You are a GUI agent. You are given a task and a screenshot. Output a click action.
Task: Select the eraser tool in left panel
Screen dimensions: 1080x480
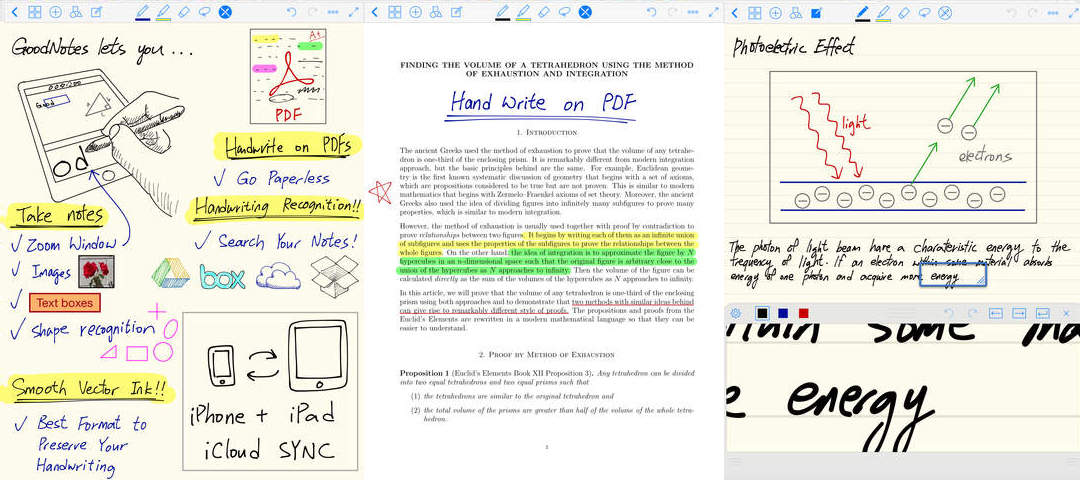coord(184,12)
